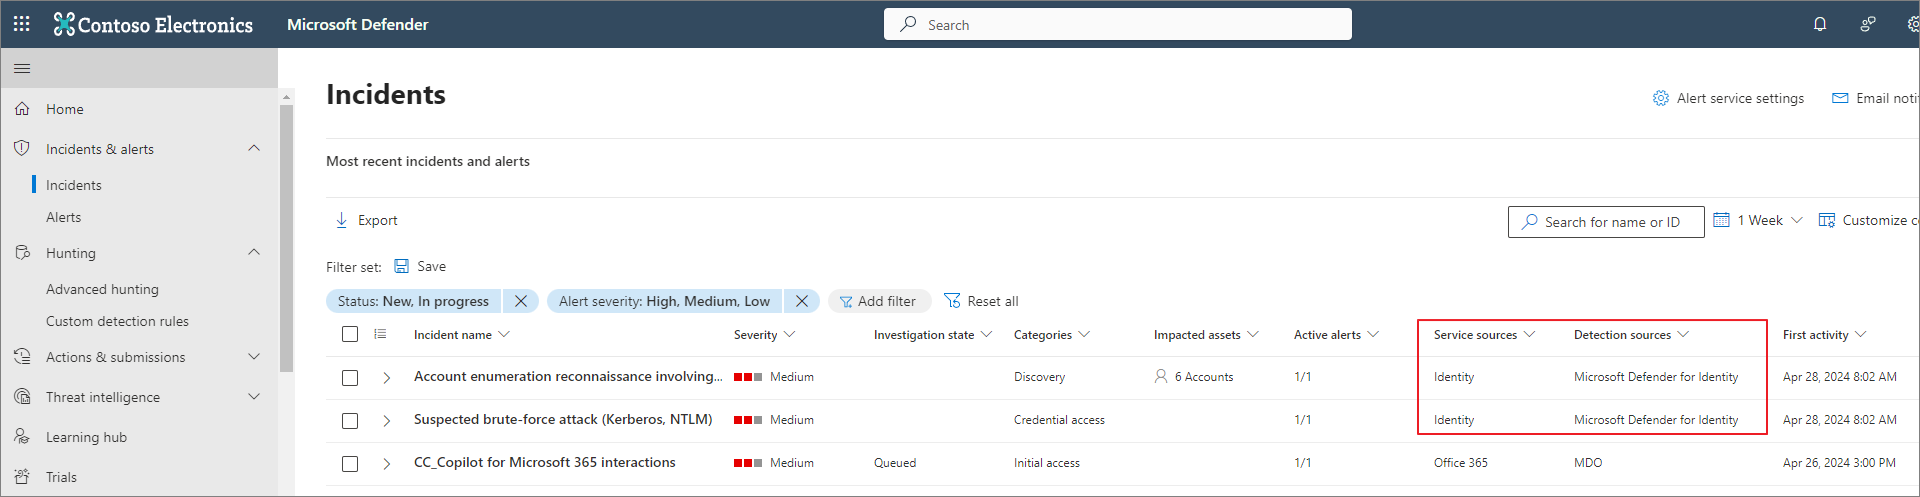Check the Account enumeration reconnaissance row checkbox
The height and width of the screenshot is (497, 1920).
click(350, 378)
